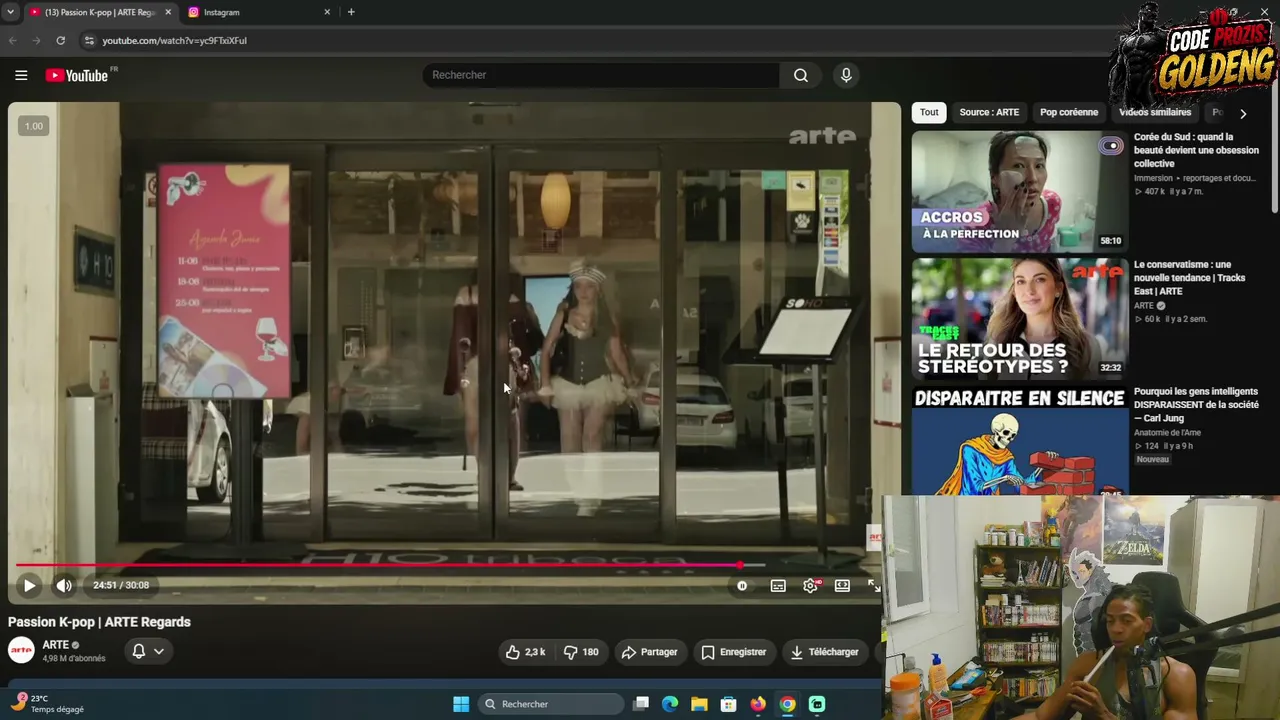Open the Disparaitre en silence thumbnail
Image resolution: width=1280 pixels, height=720 pixels.
click(x=1019, y=441)
